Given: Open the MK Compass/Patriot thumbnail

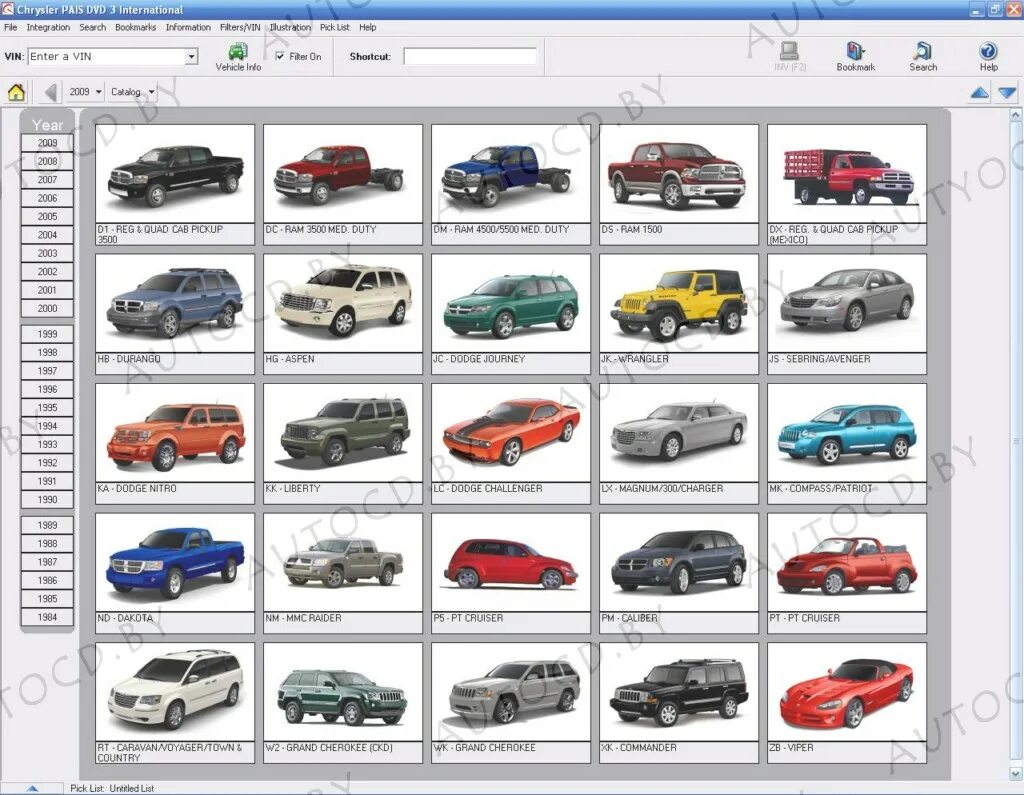Looking at the screenshot, I should (x=847, y=433).
